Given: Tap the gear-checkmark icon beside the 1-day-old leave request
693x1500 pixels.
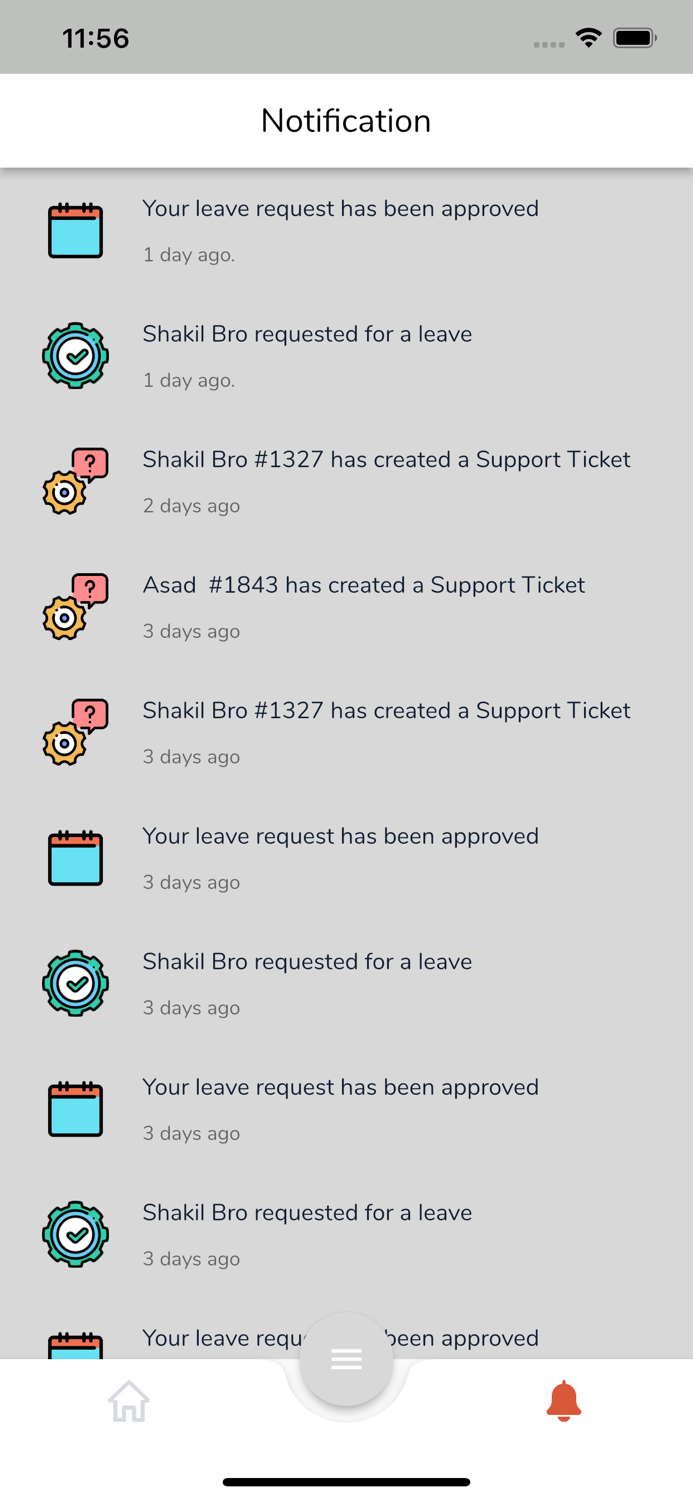Looking at the screenshot, I should [75, 356].
